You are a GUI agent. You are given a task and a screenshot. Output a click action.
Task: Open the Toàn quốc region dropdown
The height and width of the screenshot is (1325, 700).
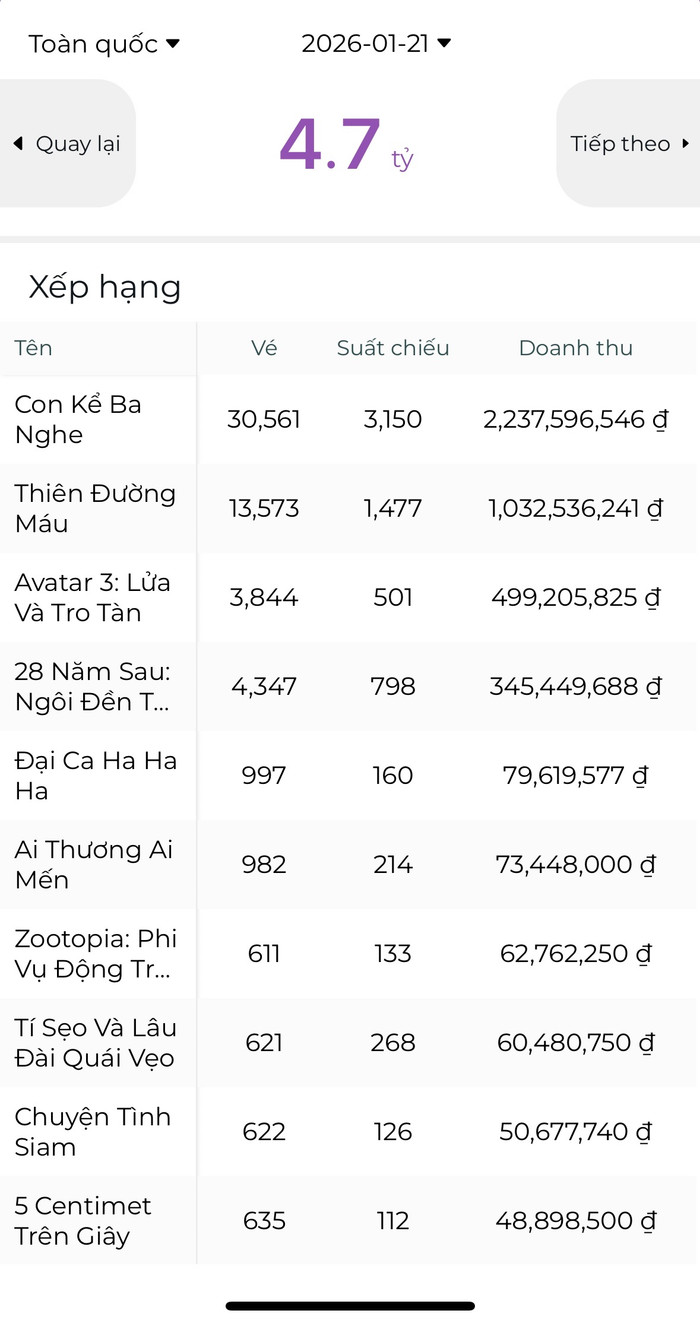tap(104, 44)
